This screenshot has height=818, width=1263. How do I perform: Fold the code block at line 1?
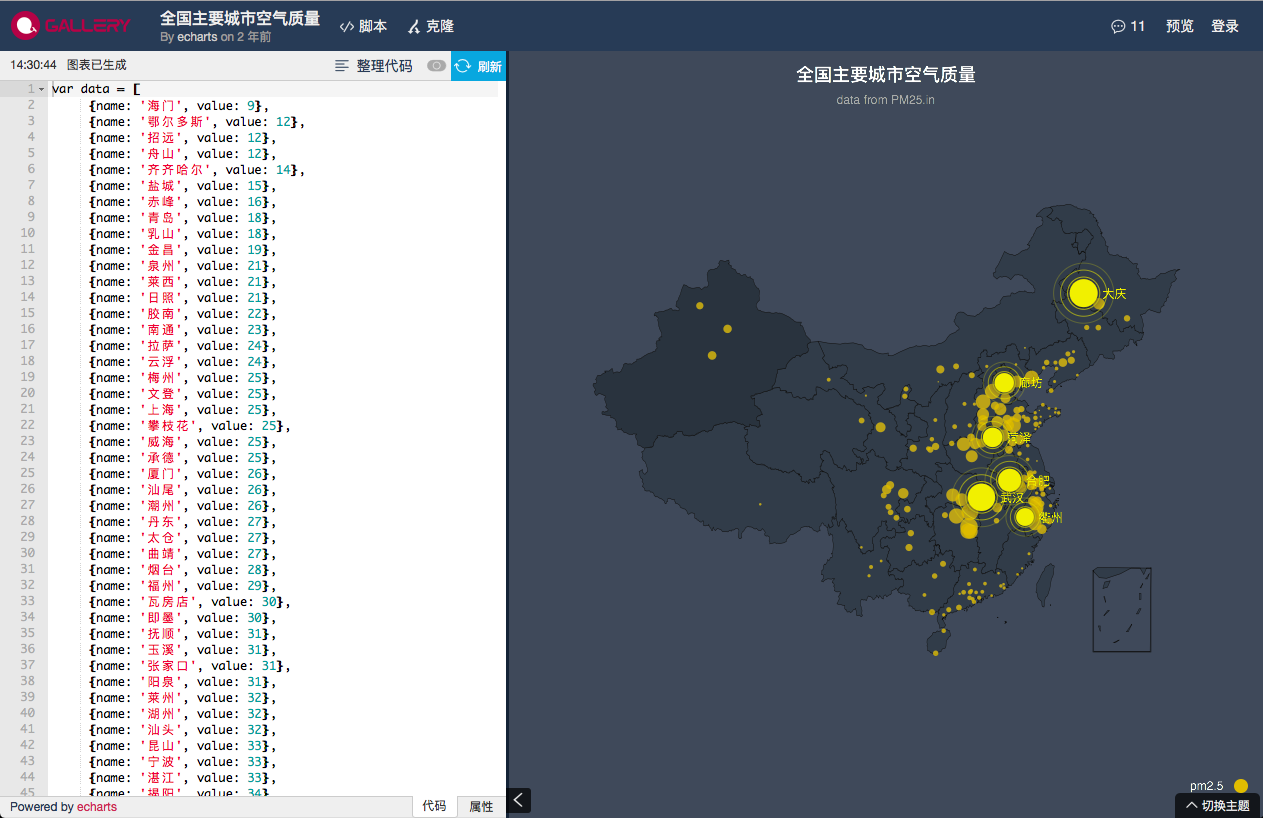coord(41,89)
